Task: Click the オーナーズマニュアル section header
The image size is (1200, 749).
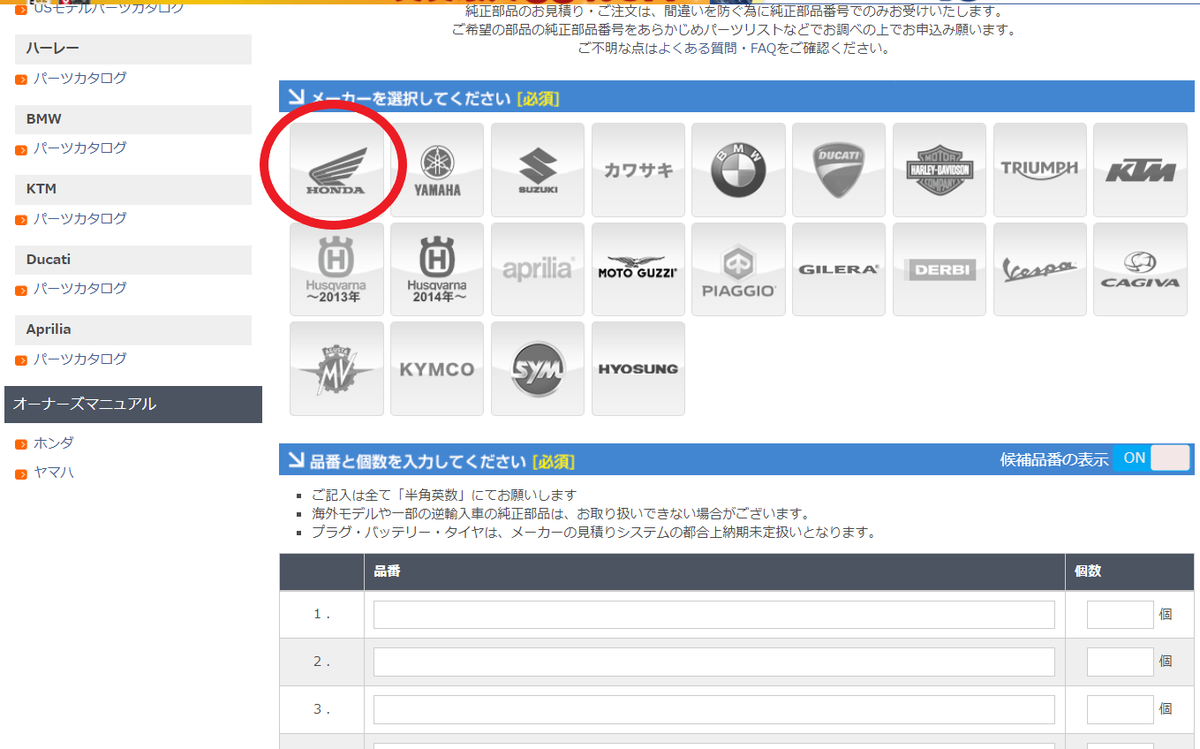Action: pyautogui.click(x=133, y=404)
